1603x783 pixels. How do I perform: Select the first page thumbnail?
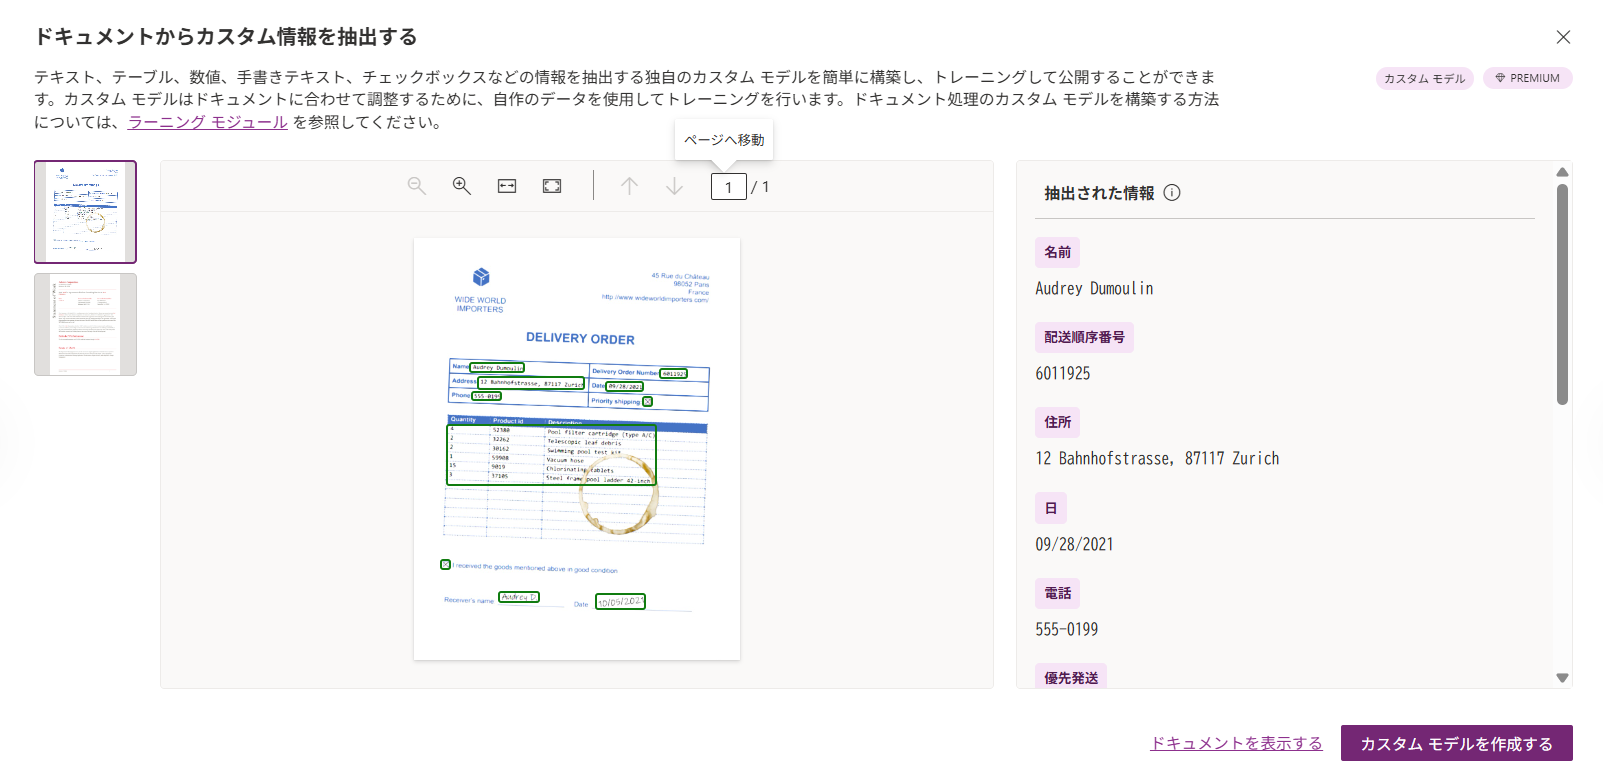point(85,212)
